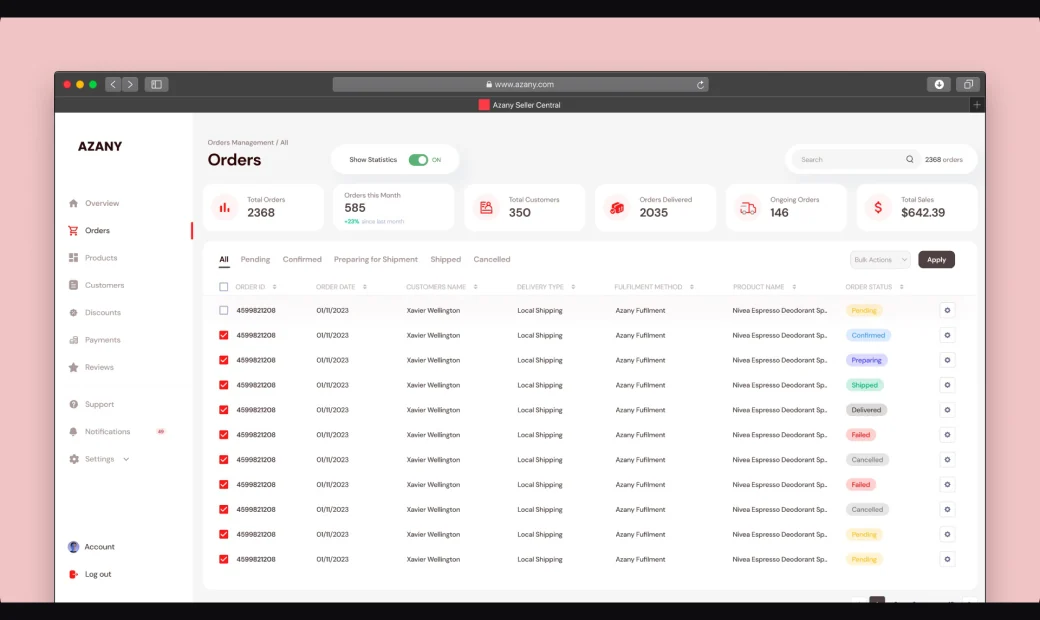Click the Apply button
The width and height of the screenshot is (1040, 620).
(937, 259)
